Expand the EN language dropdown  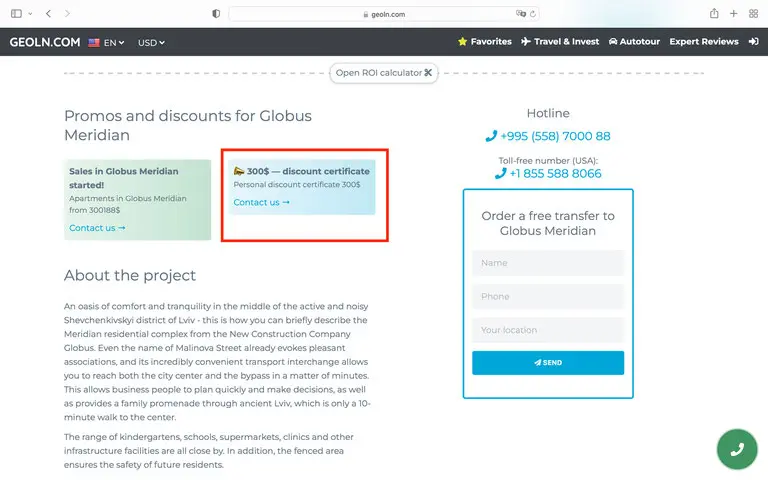point(107,42)
